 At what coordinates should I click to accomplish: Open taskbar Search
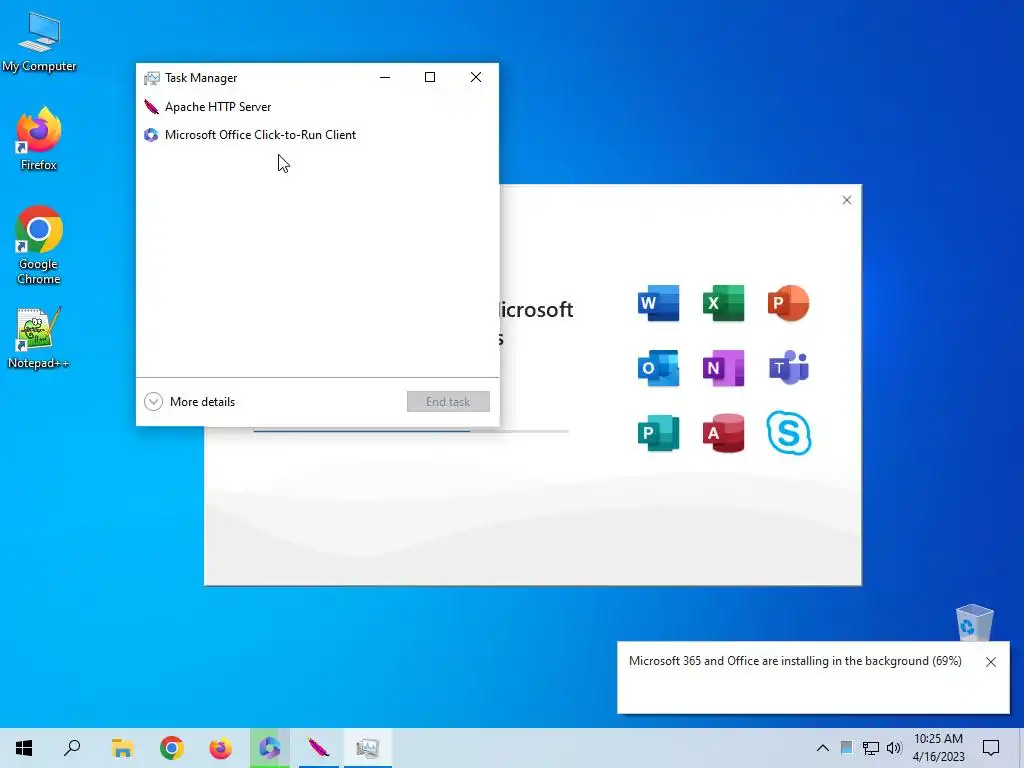point(72,748)
